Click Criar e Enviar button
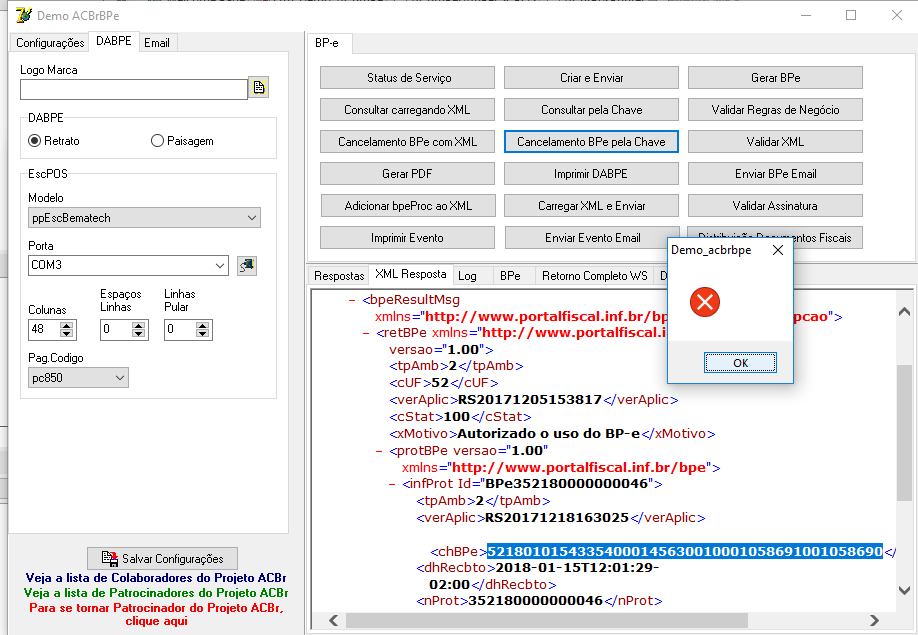This screenshot has width=918, height=635. pos(591,78)
